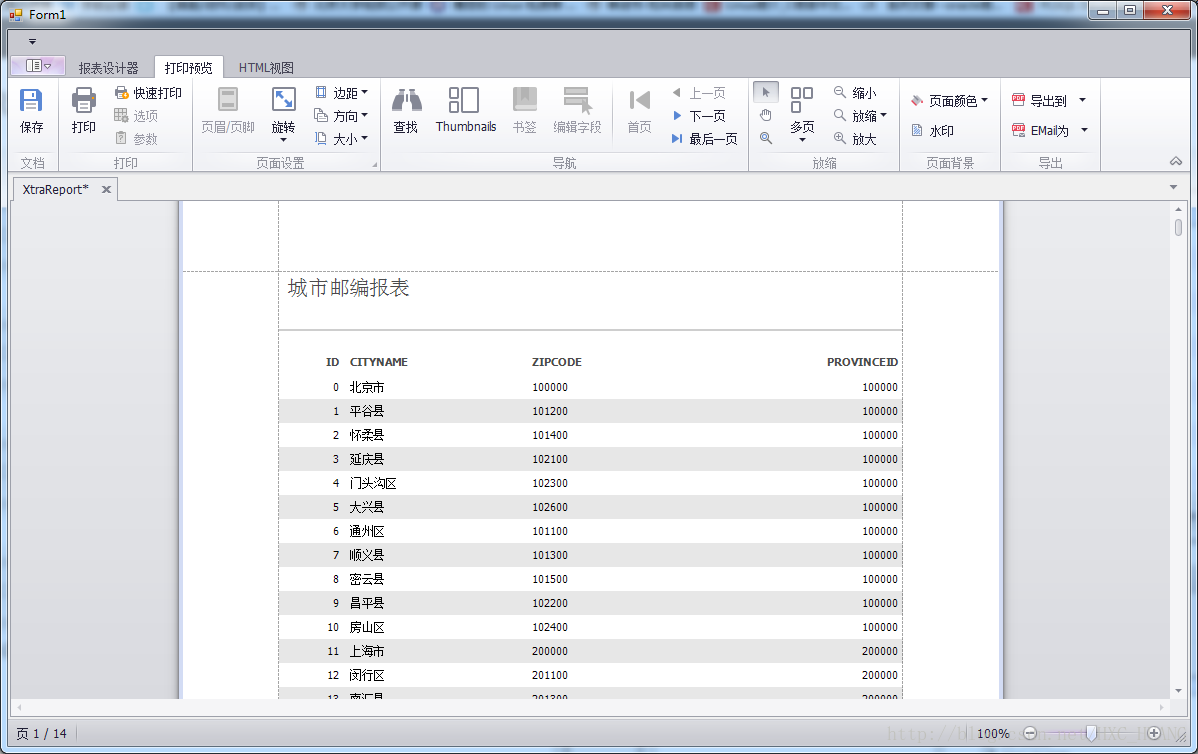
Task: Expand the EMail As dropdown arrow
Action: click(x=1084, y=130)
